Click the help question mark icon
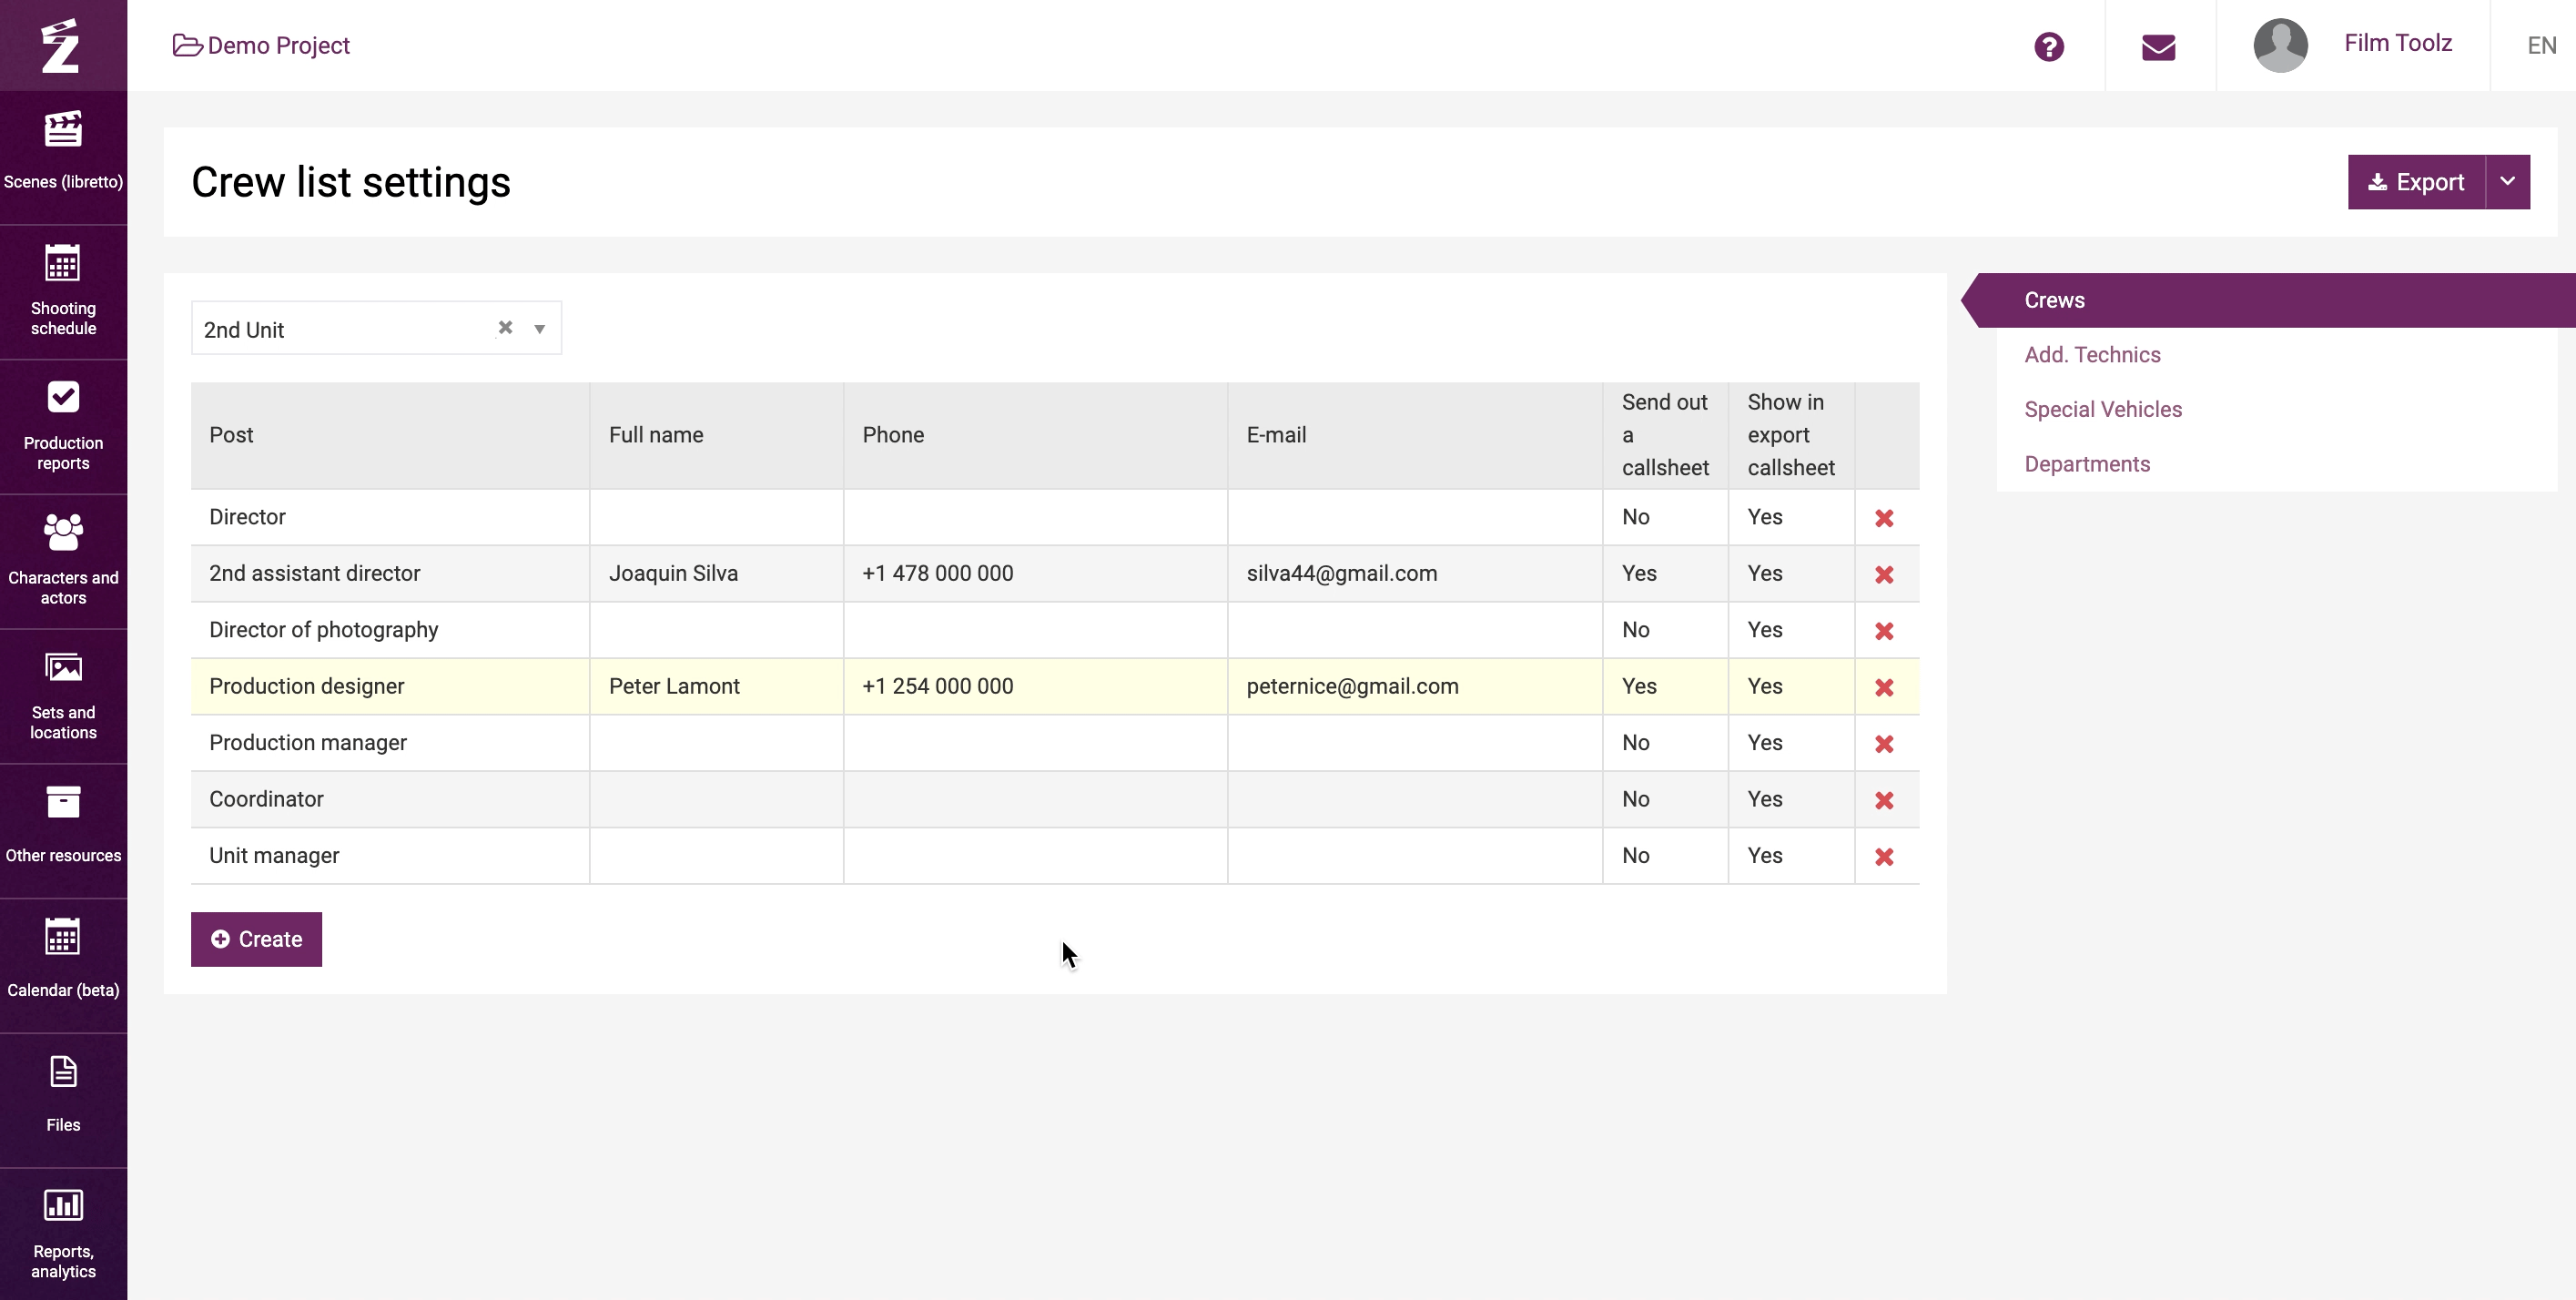Viewport: 2576px width, 1300px height. click(x=2048, y=46)
